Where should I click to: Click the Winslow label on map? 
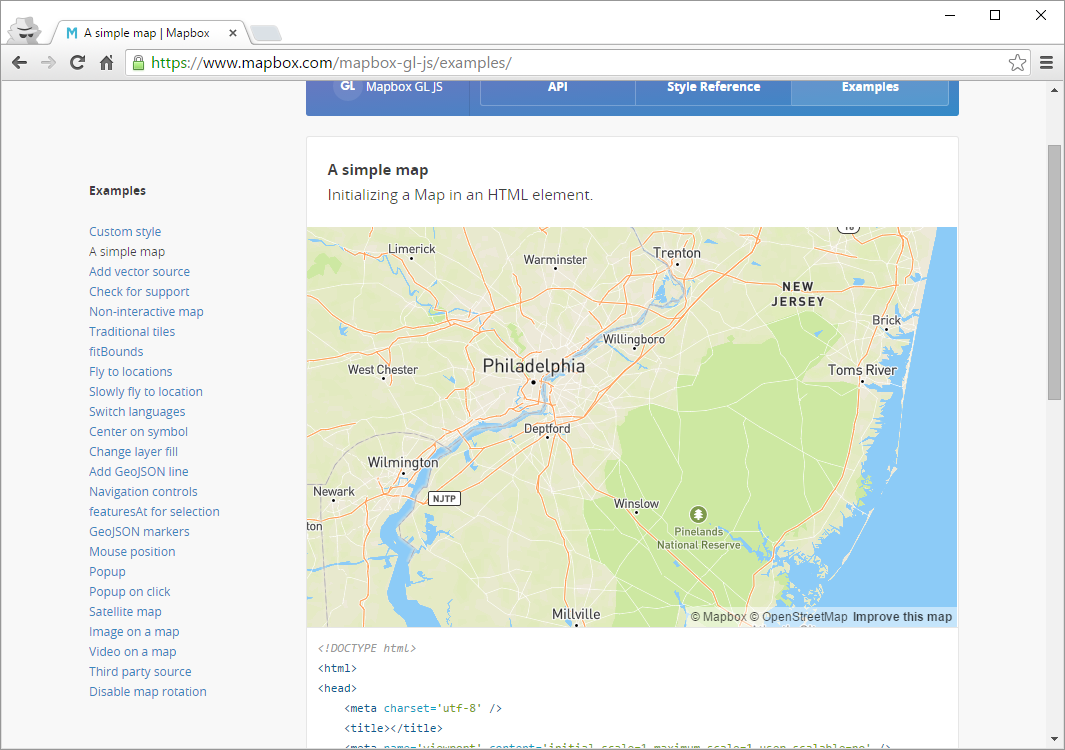(636, 504)
